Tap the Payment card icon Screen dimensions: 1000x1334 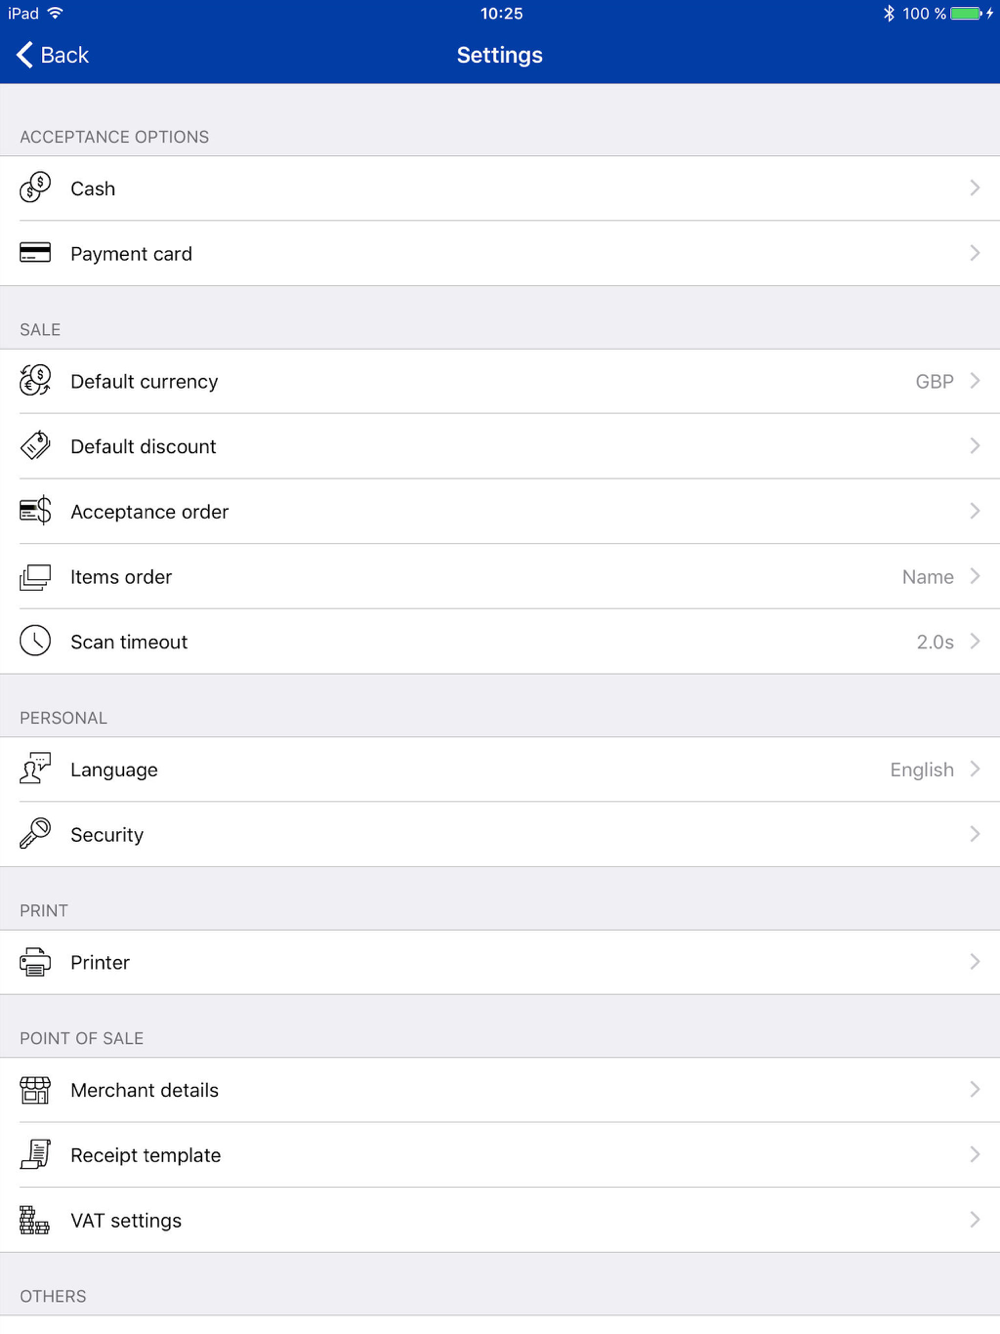click(x=35, y=252)
